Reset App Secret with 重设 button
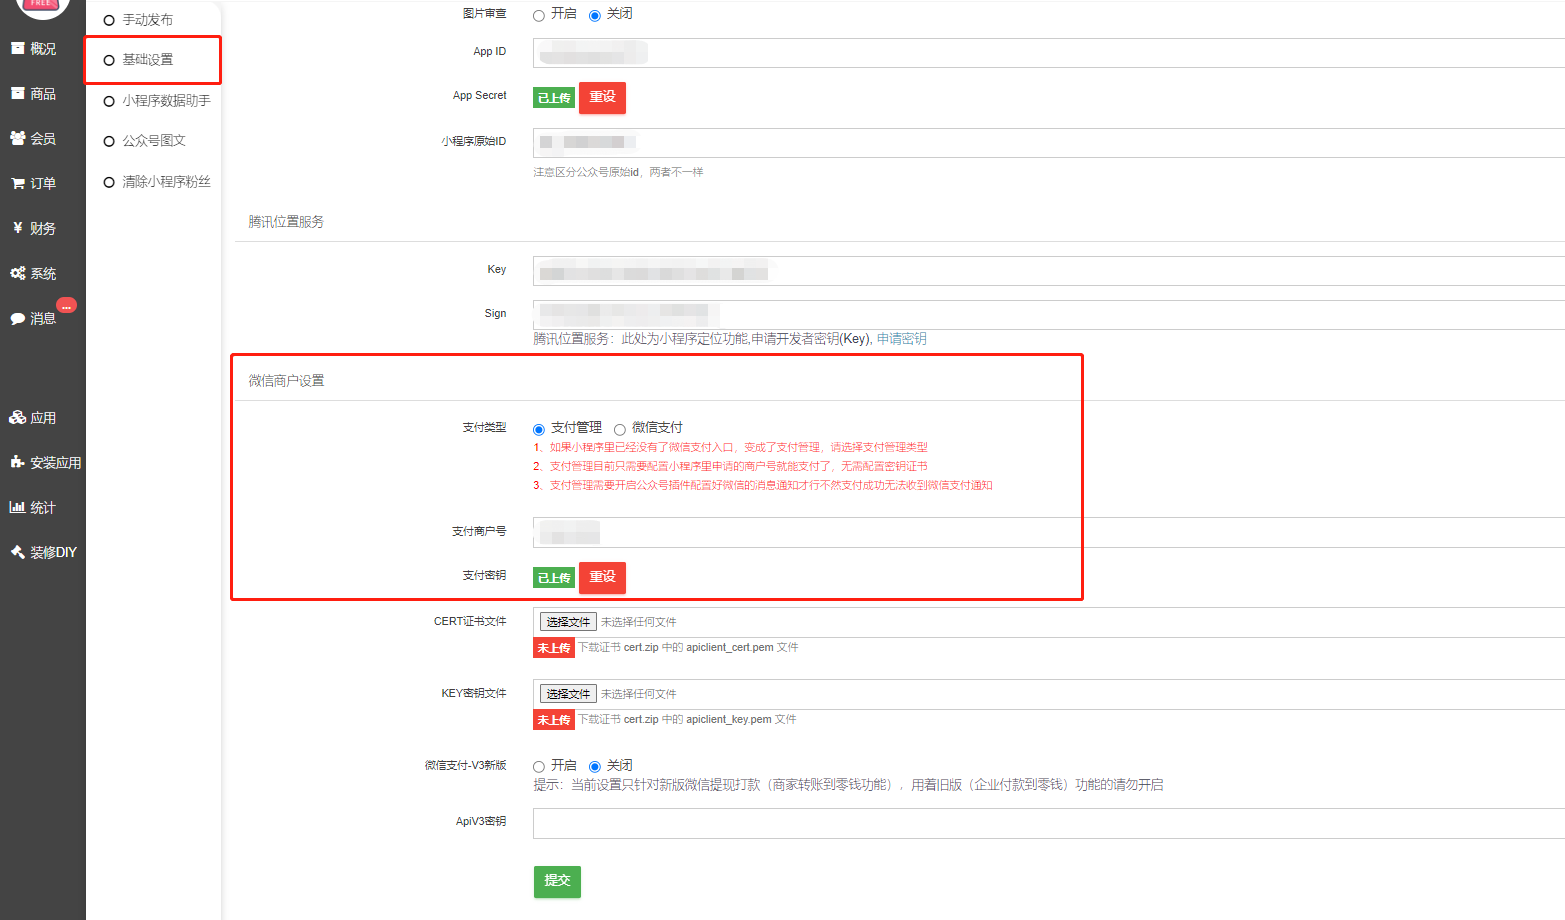Image resolution: width=1565 pixels, height=920 pixels. (602, 97)
